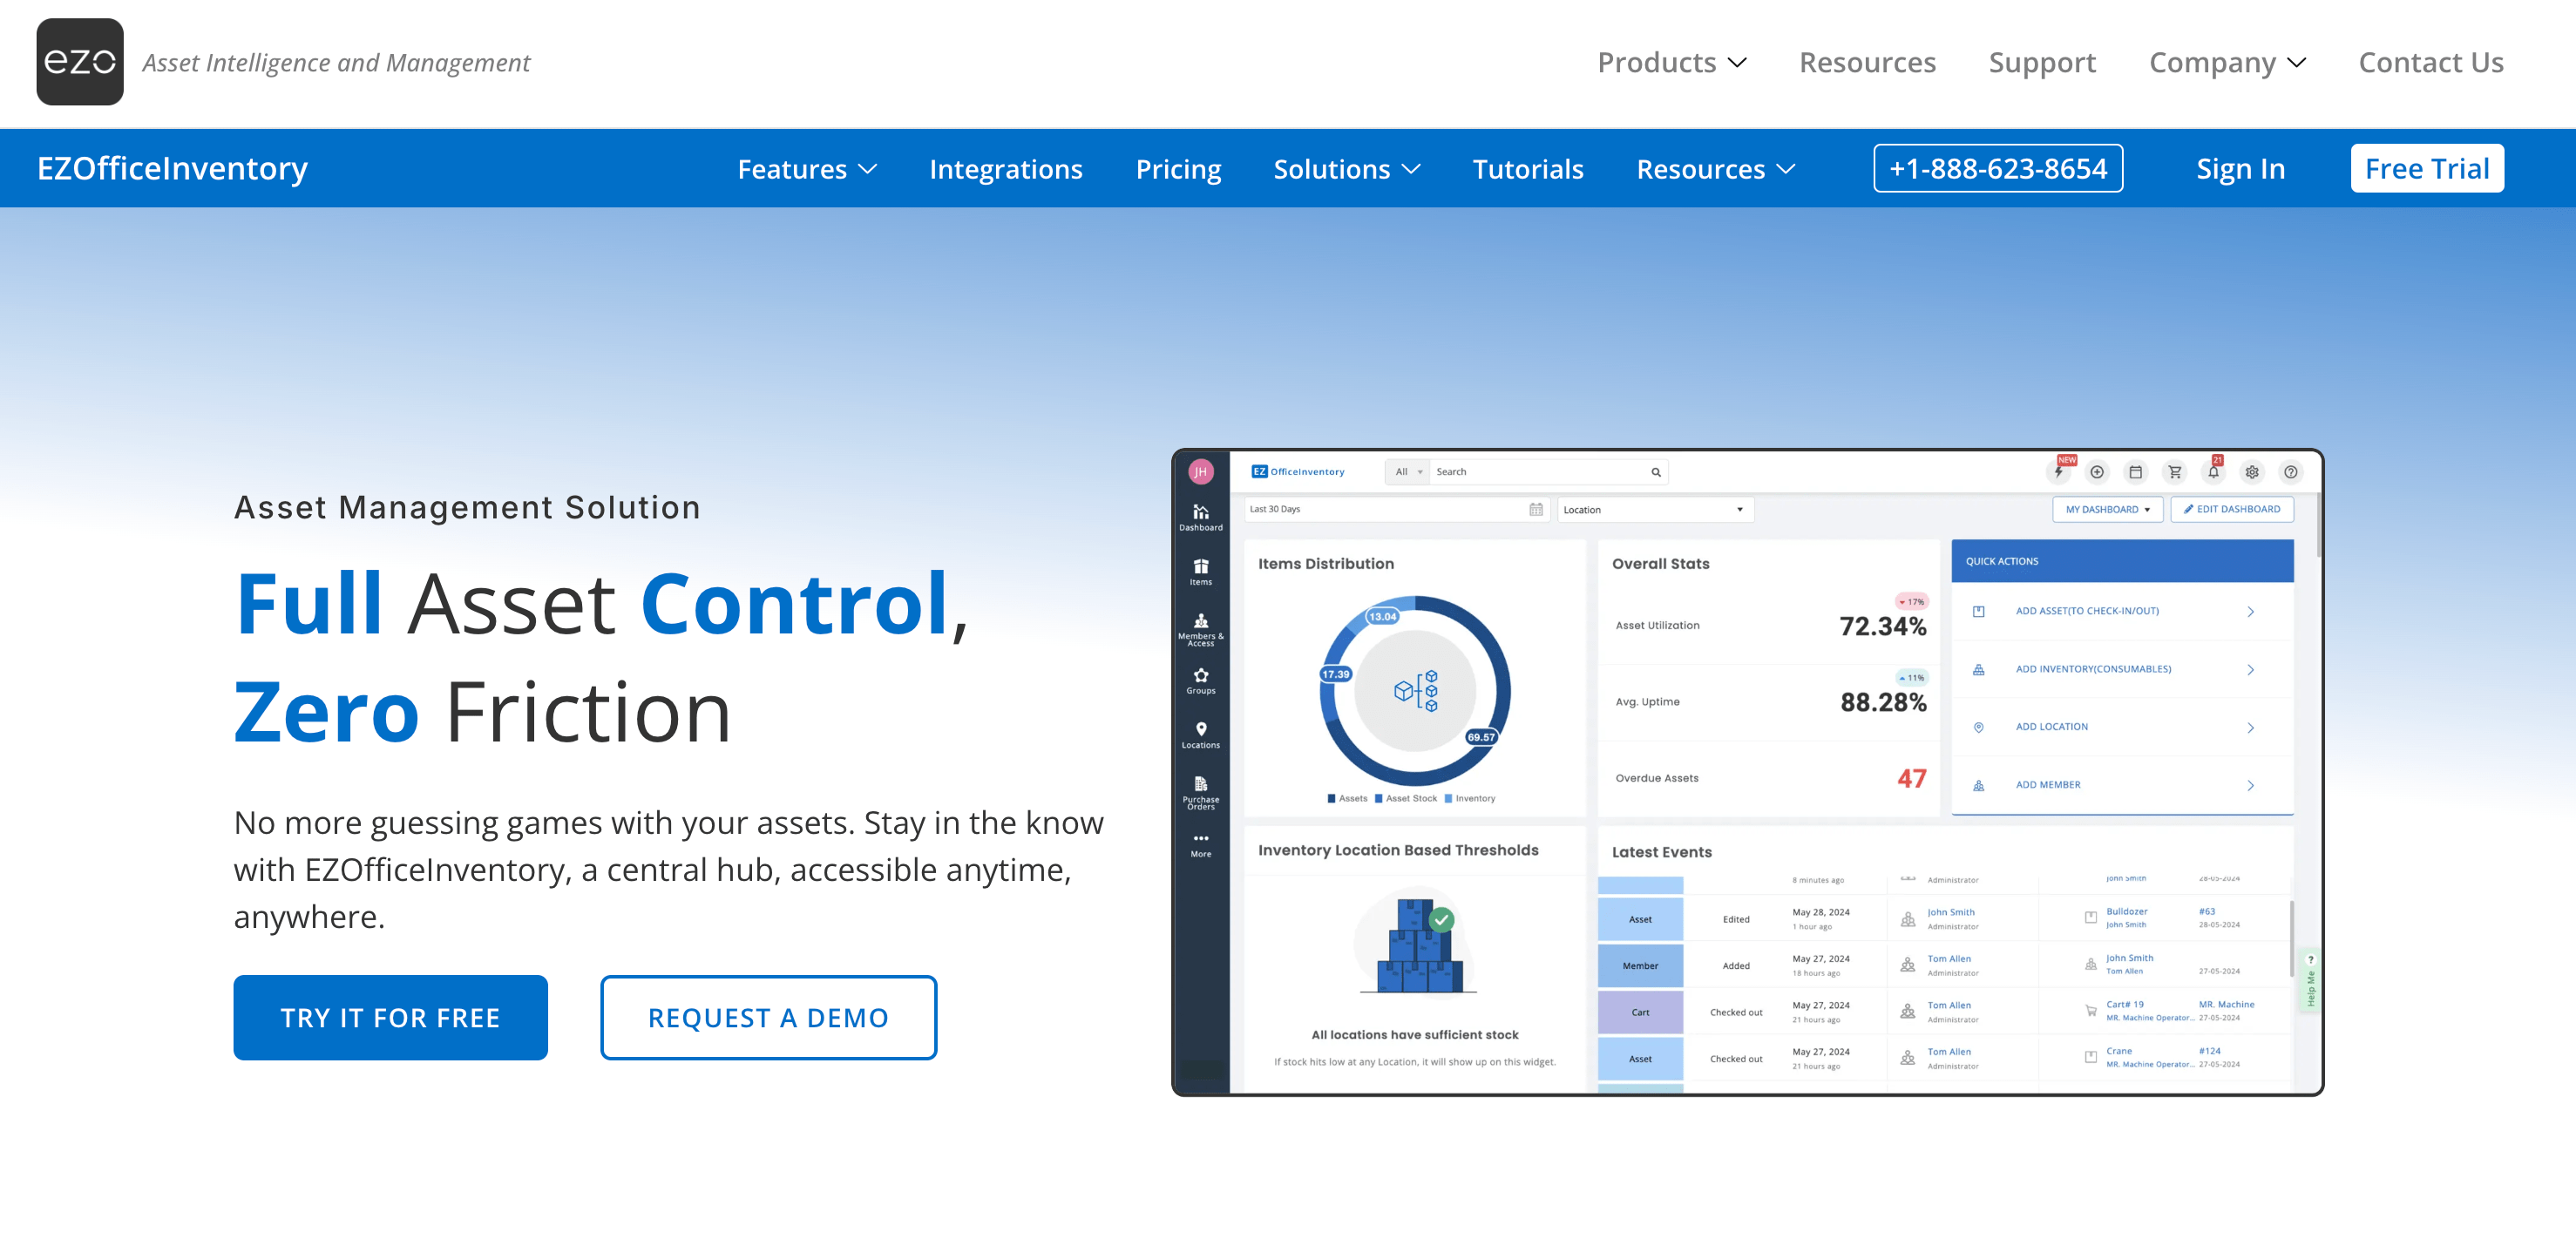
Task: Click the purple Cart cell in Latest Events
Action: point(1640,1012)
